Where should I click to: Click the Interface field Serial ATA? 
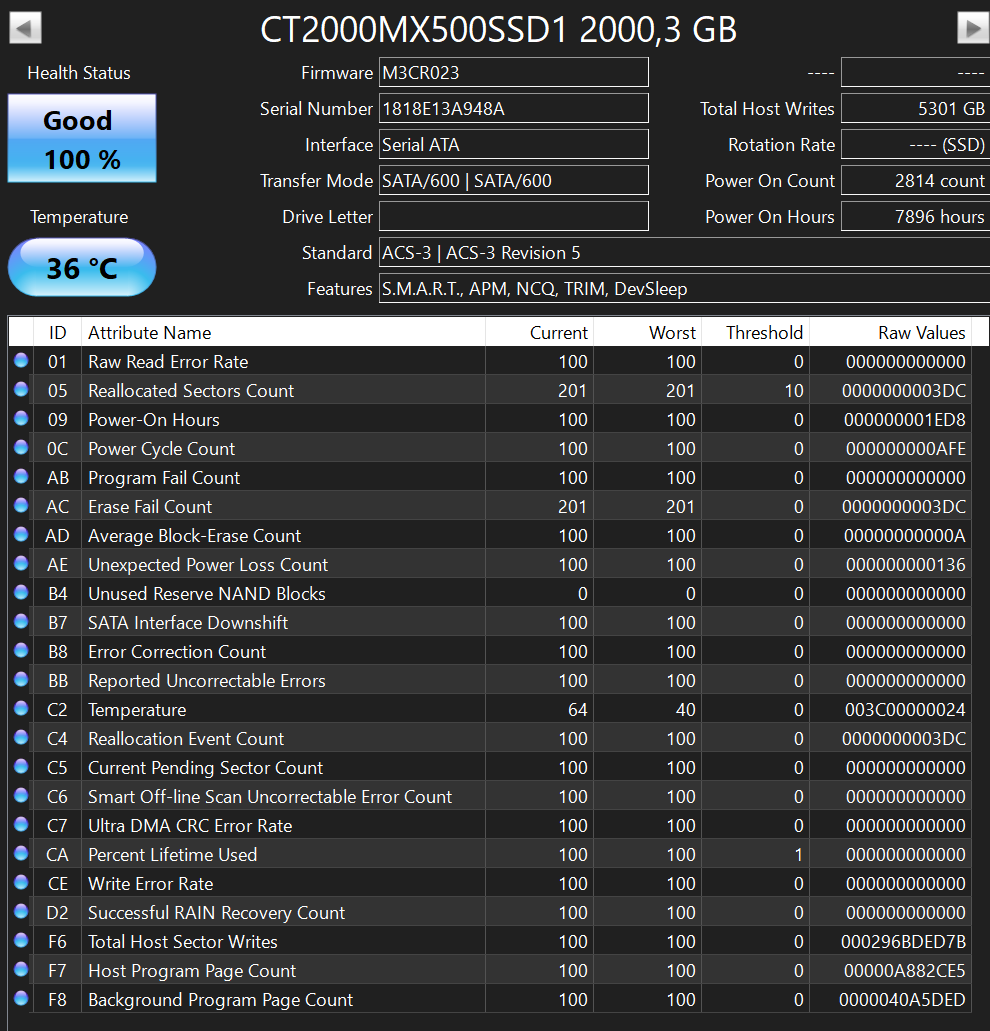click(513, 145)
